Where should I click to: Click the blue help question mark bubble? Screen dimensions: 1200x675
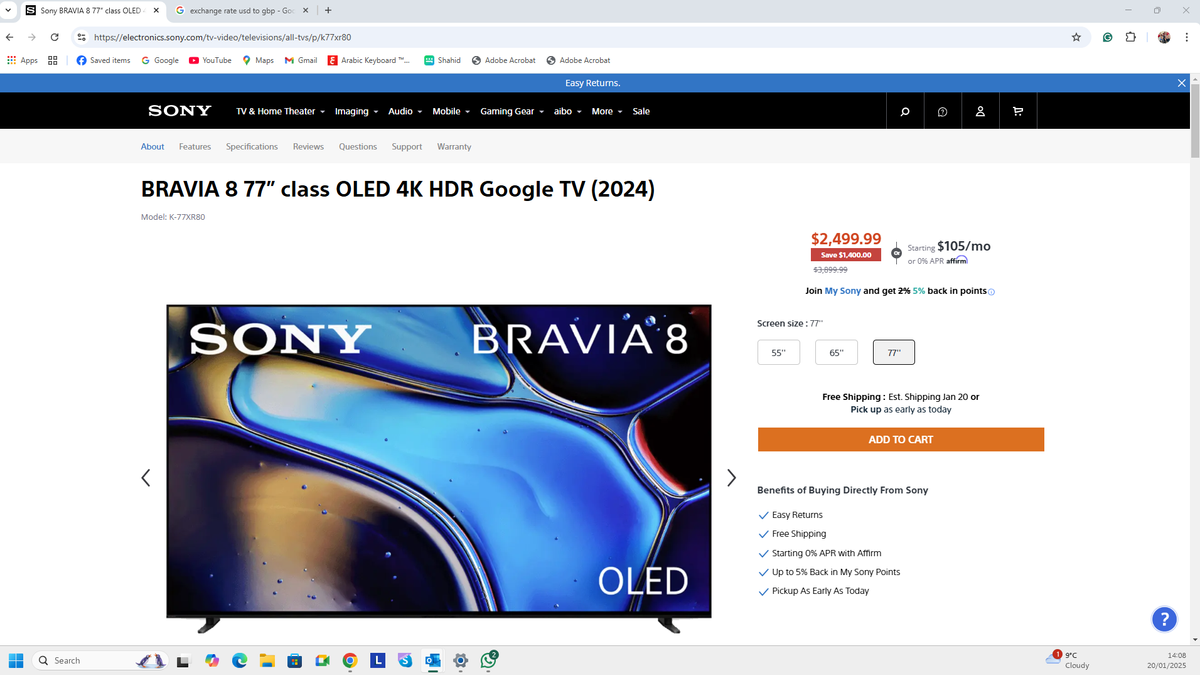coord(1164,619)
